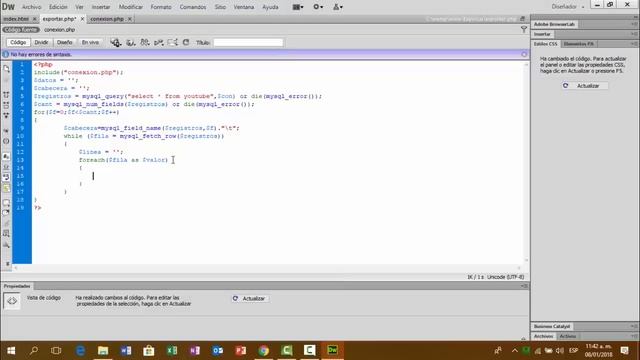Select the Estilos CSS panel tab
640x360 pixels.
pos(545,44)
